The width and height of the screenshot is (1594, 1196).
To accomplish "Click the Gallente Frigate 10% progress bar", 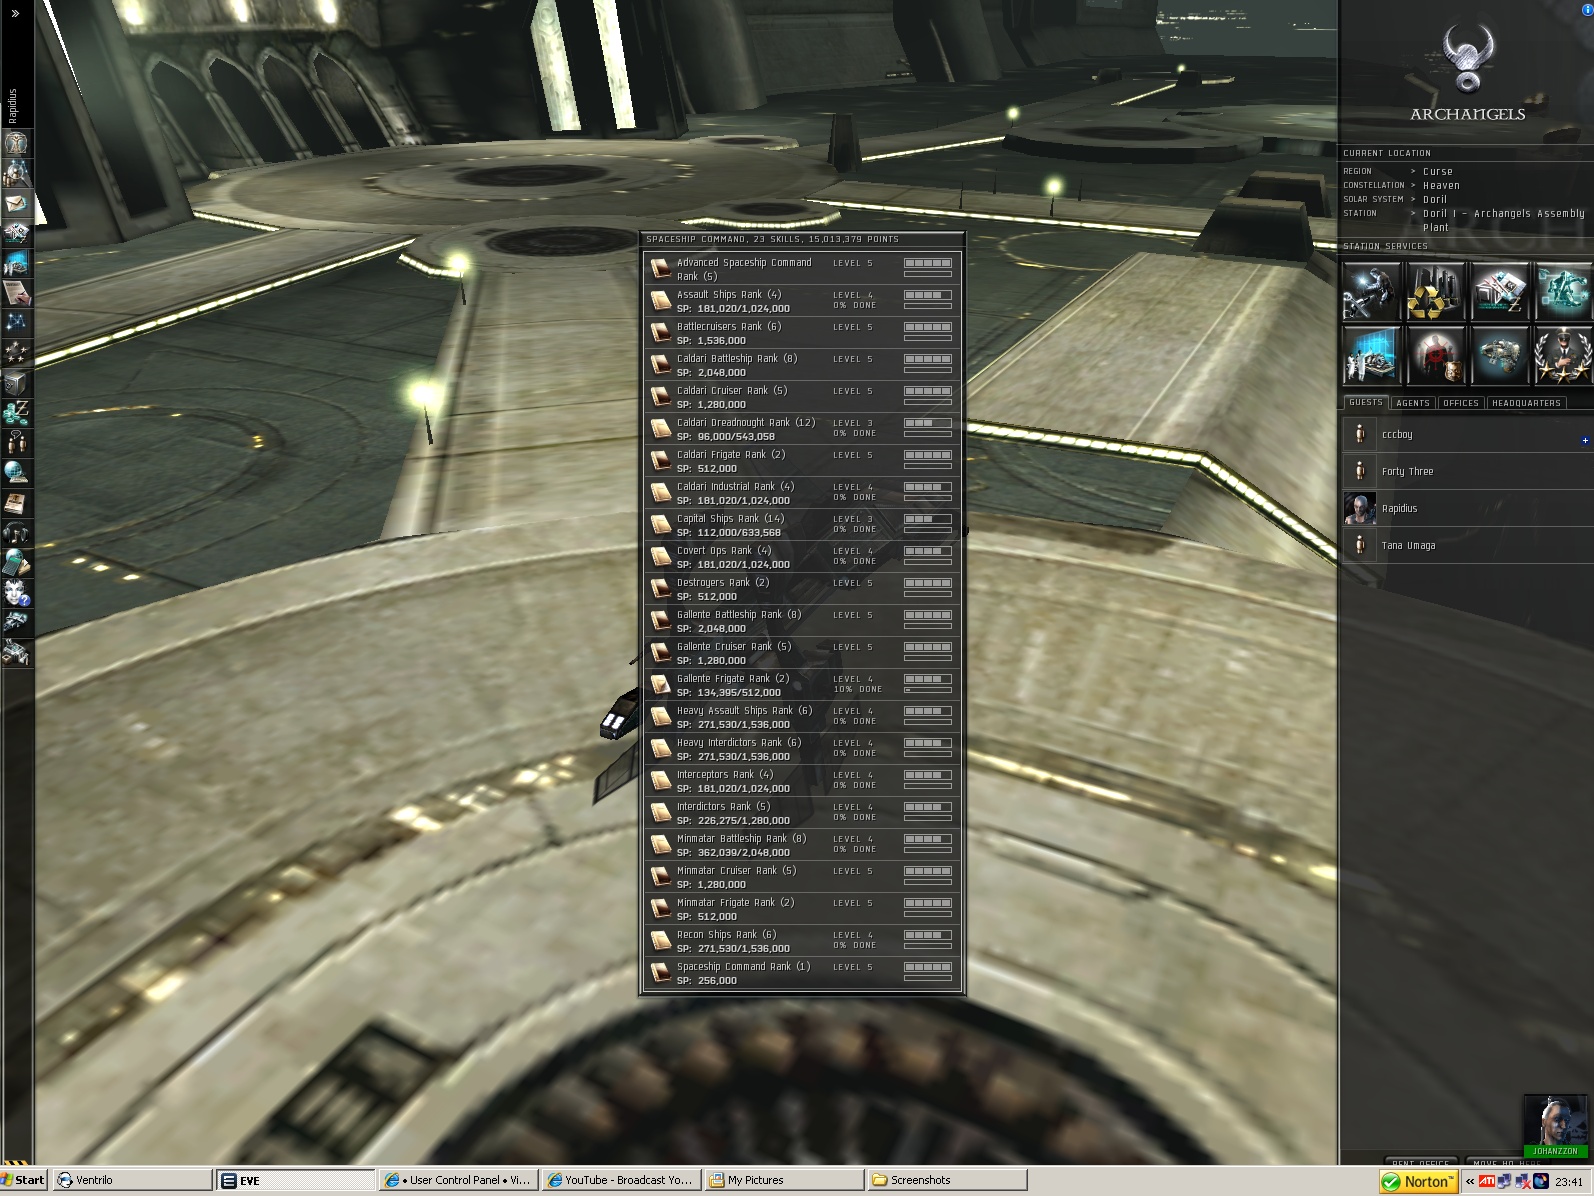I will 927,690.
